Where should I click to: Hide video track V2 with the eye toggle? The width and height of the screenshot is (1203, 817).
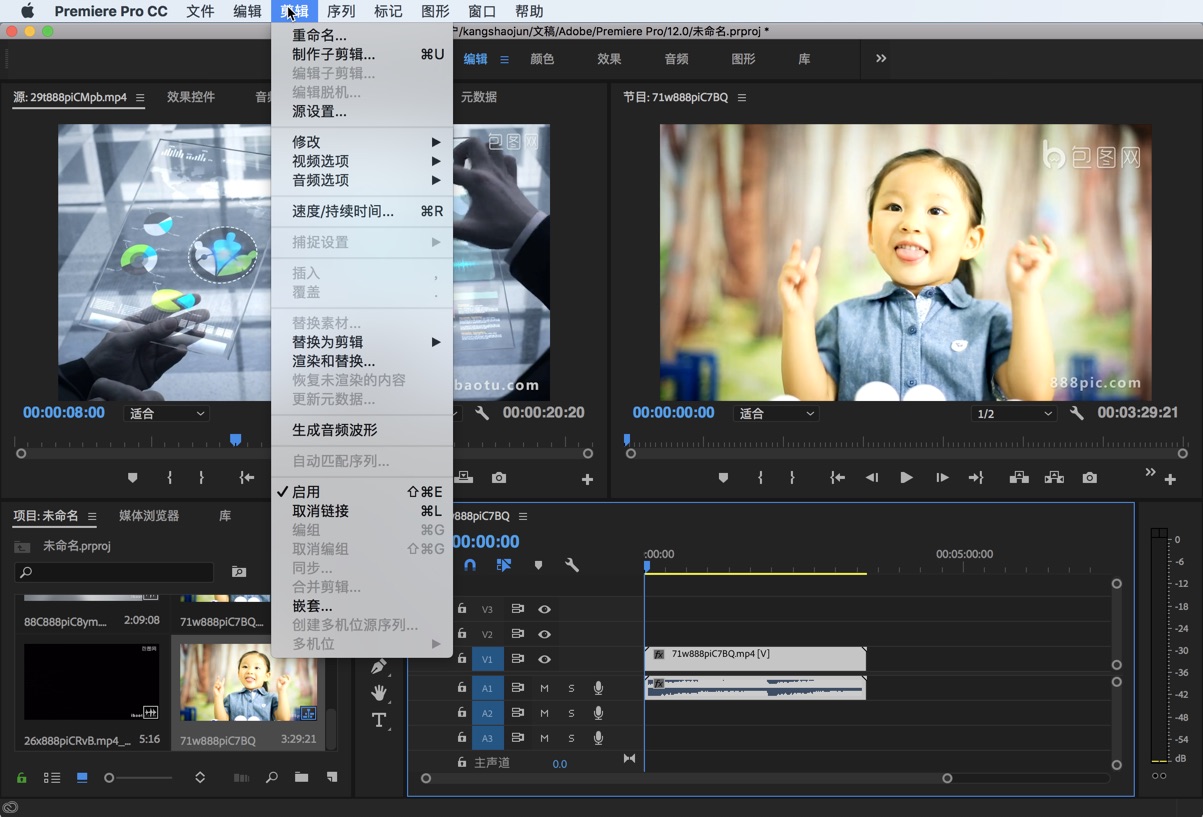545,633
